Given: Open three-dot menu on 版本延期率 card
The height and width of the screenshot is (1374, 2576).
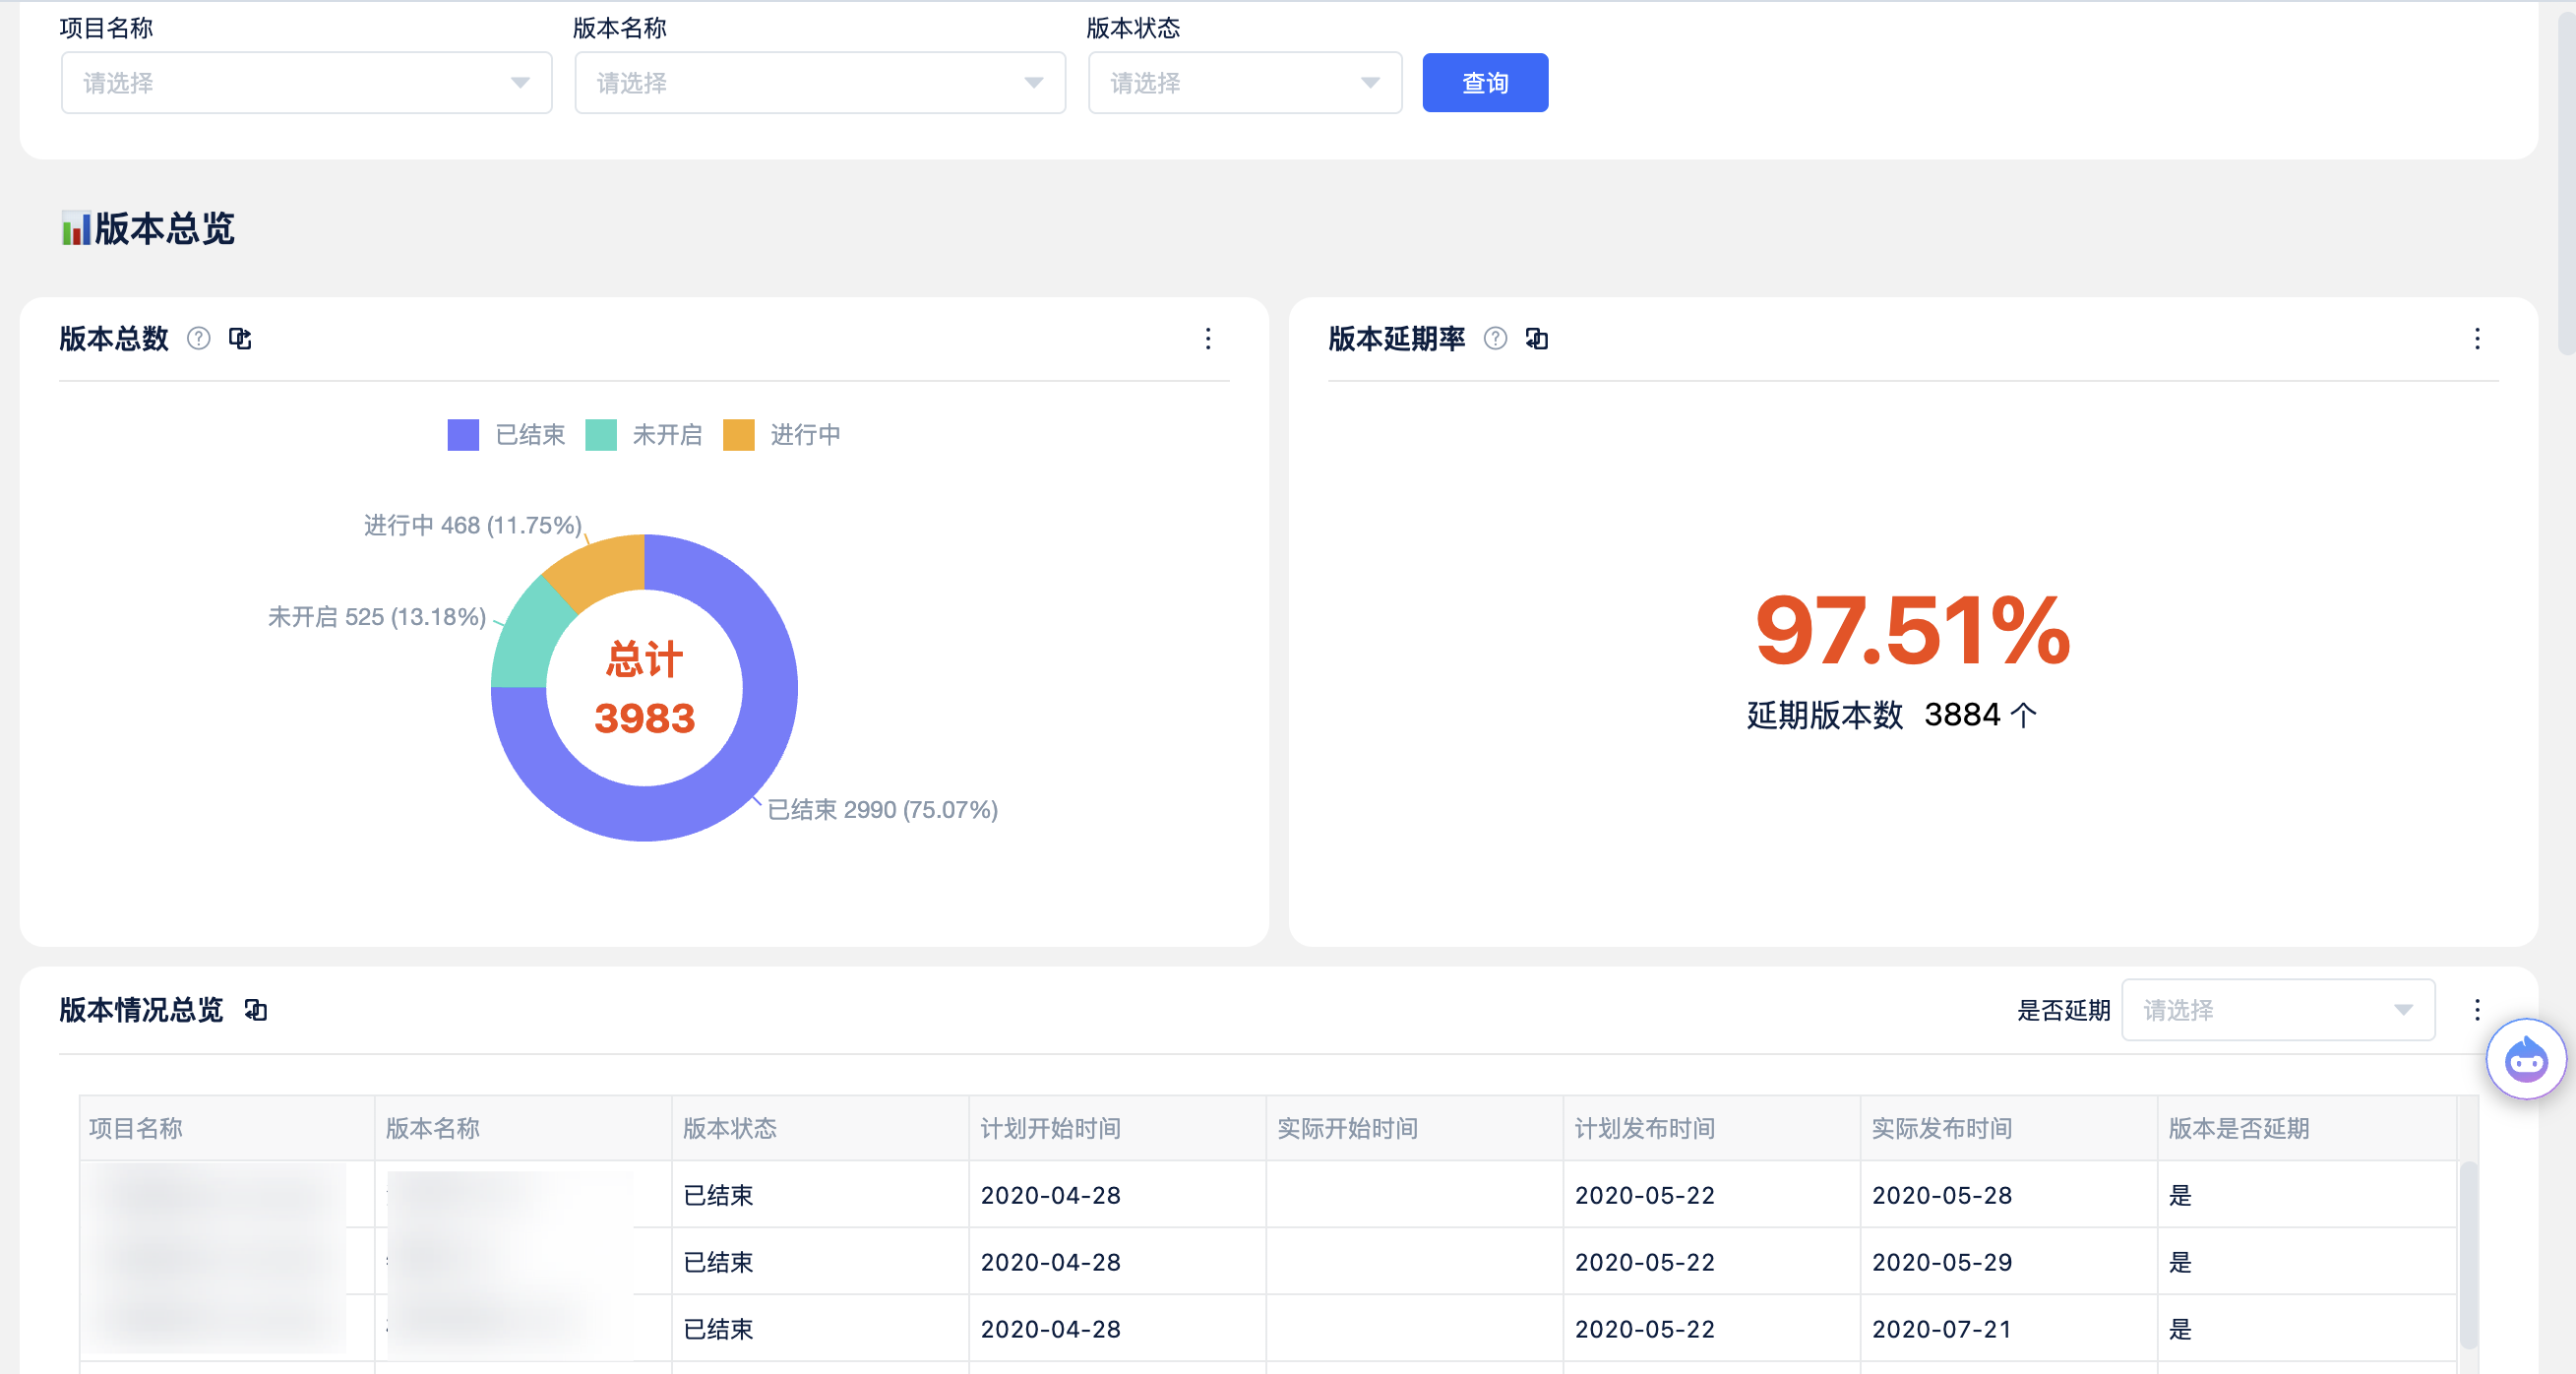Looking at the screenshot, I should (2477, 339).
